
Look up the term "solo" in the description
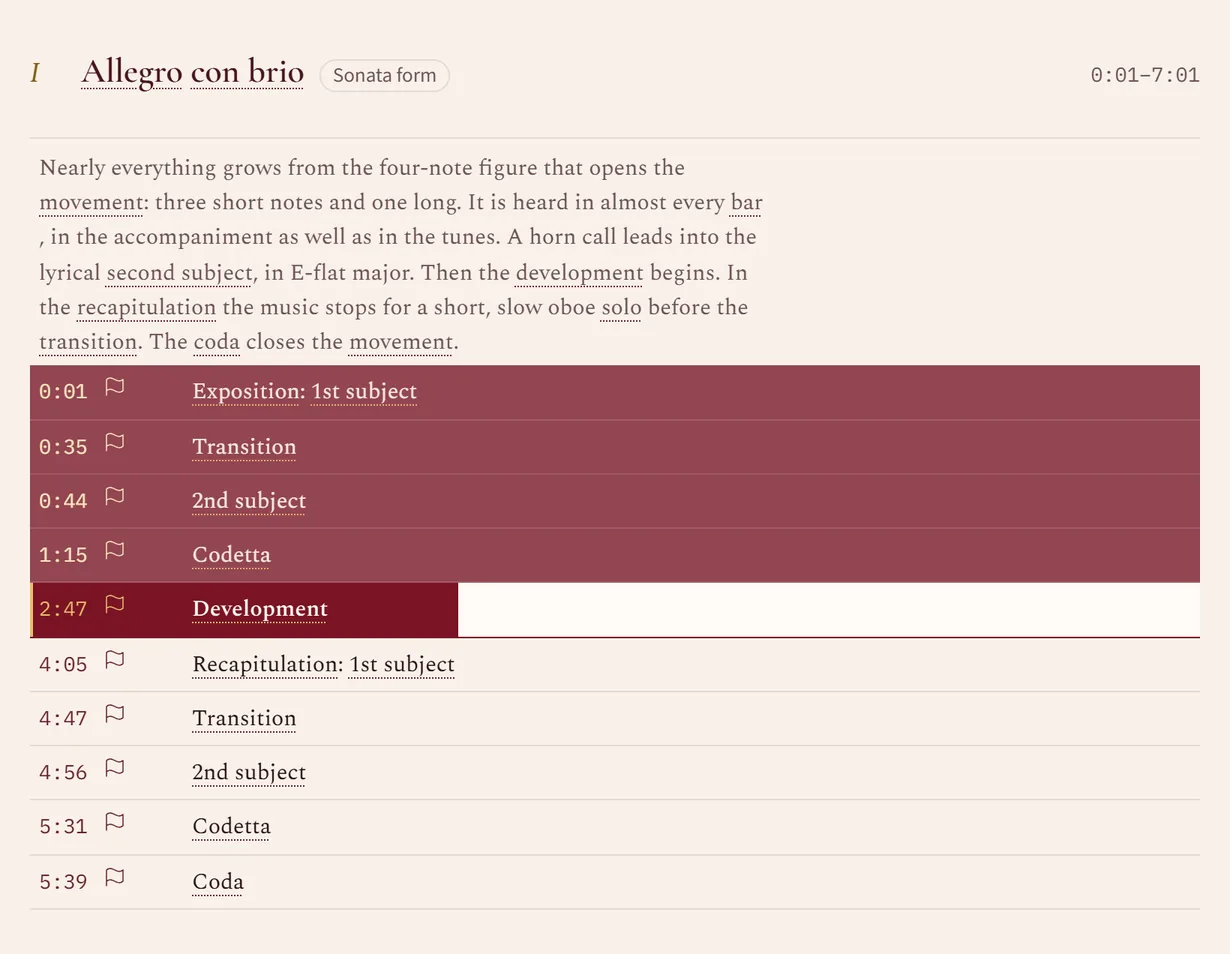point(621,307)
